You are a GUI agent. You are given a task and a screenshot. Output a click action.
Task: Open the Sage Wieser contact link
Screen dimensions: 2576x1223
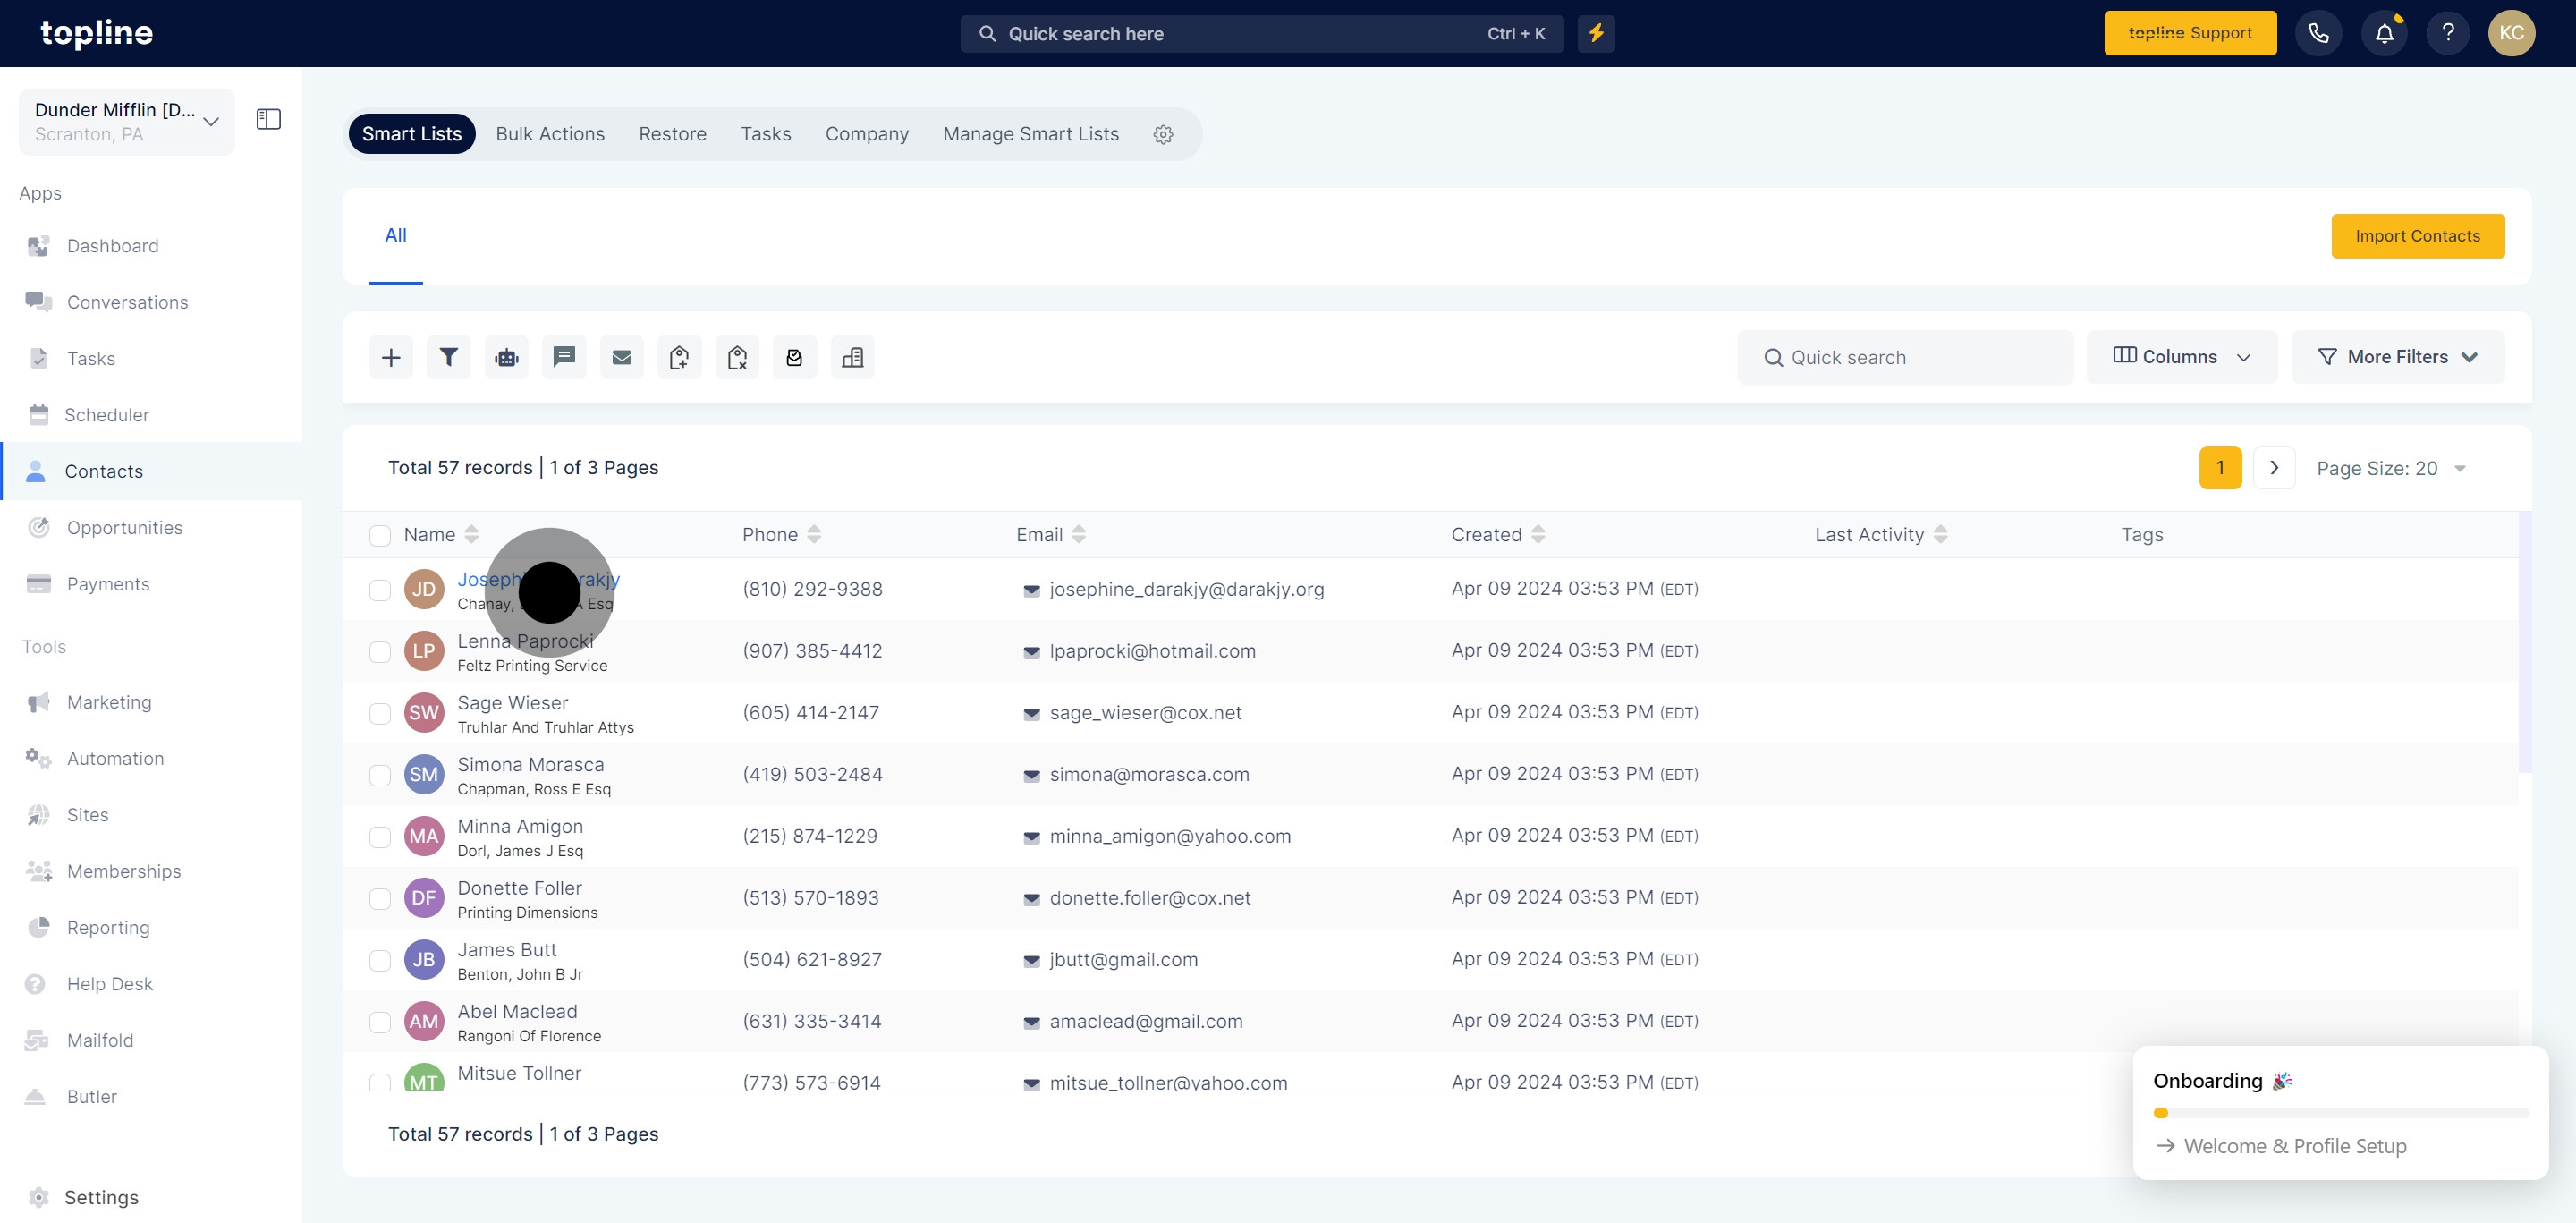click(x=512, y=703)
